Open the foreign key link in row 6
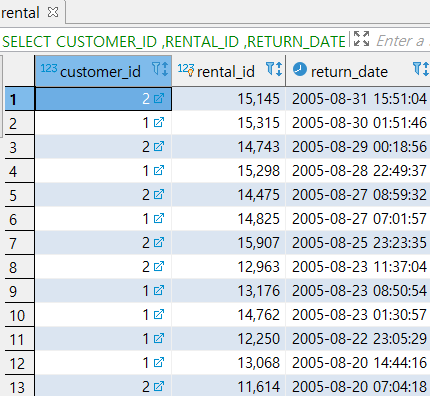 tap(159, 219)
